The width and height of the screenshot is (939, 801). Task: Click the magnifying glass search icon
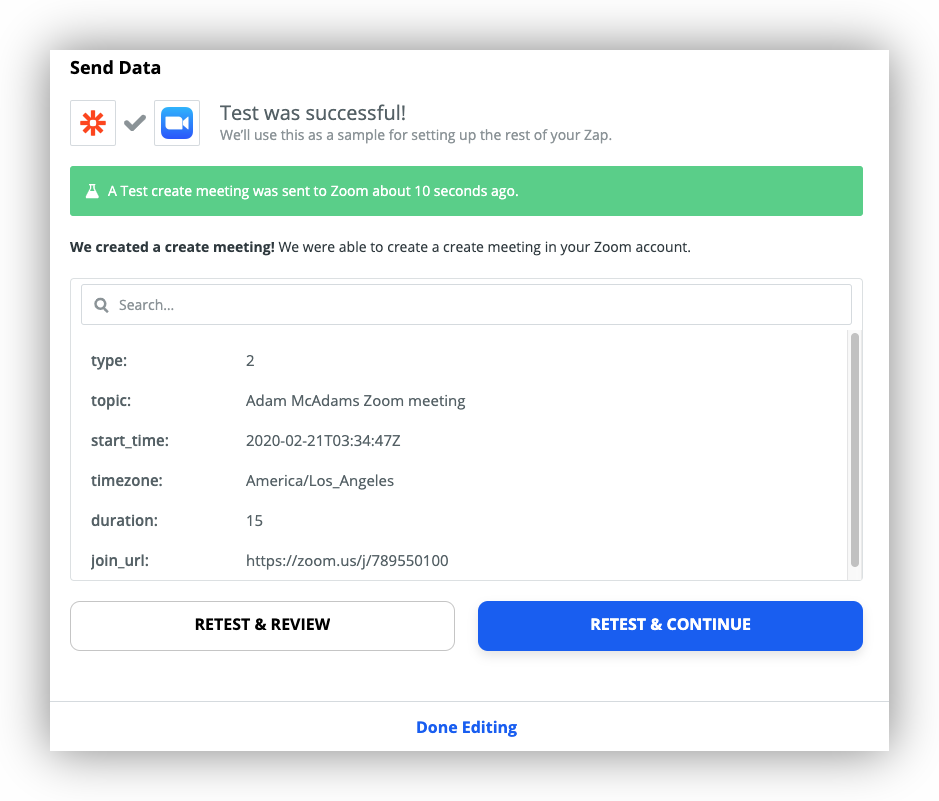(x=101, y=305)
